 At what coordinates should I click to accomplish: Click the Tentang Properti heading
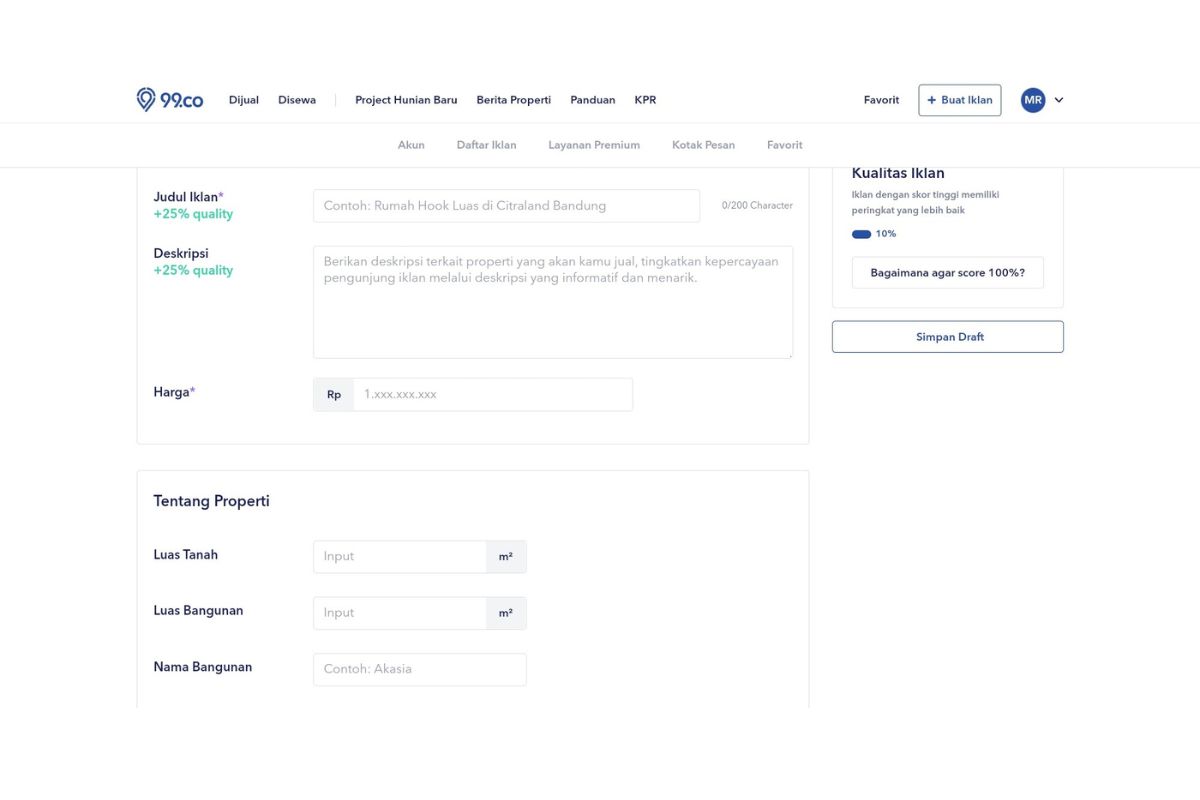point(212,501)
